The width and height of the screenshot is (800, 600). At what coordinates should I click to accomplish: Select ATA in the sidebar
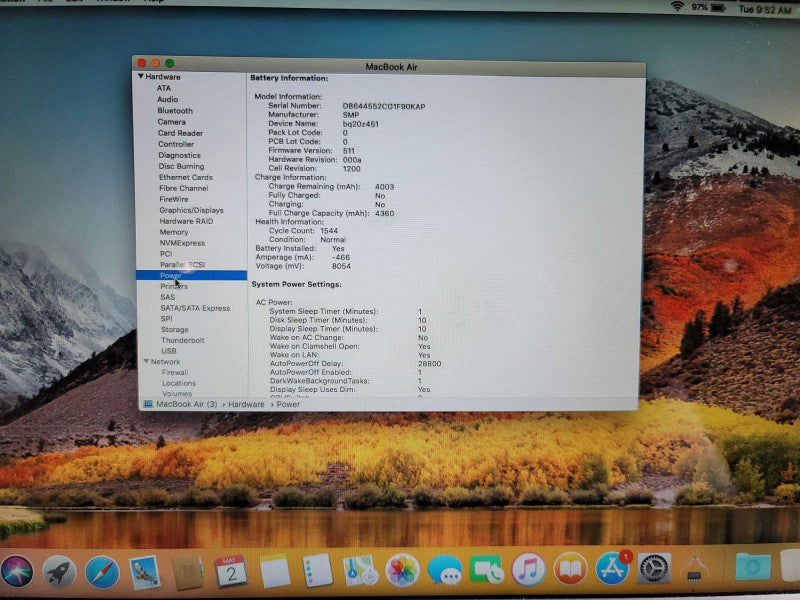[x=164, y=88]
